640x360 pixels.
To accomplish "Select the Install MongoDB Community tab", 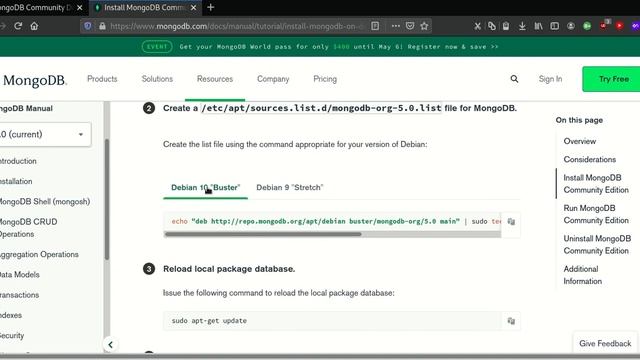I will pyautogui.click(x=146, y=7).
